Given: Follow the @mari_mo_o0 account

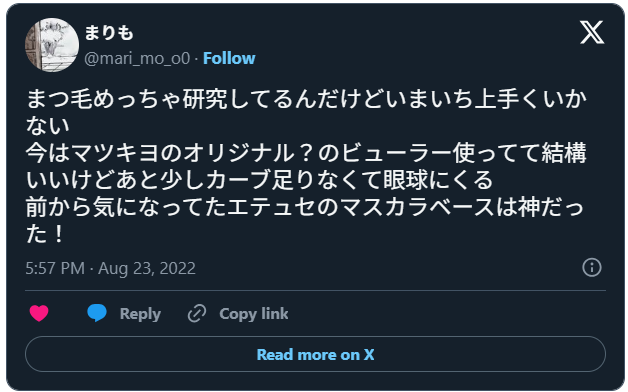Looking at the screenshot, I should (229, 58).
